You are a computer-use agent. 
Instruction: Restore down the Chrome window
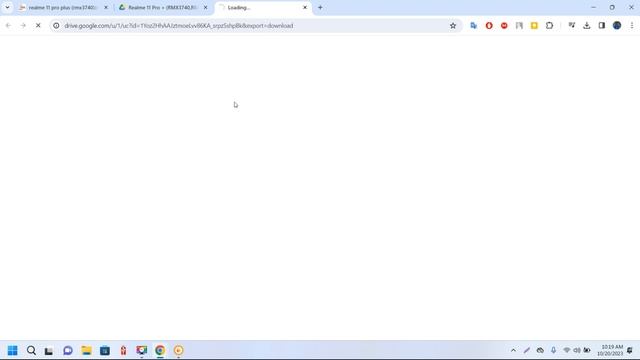click(x=612, y=7)
